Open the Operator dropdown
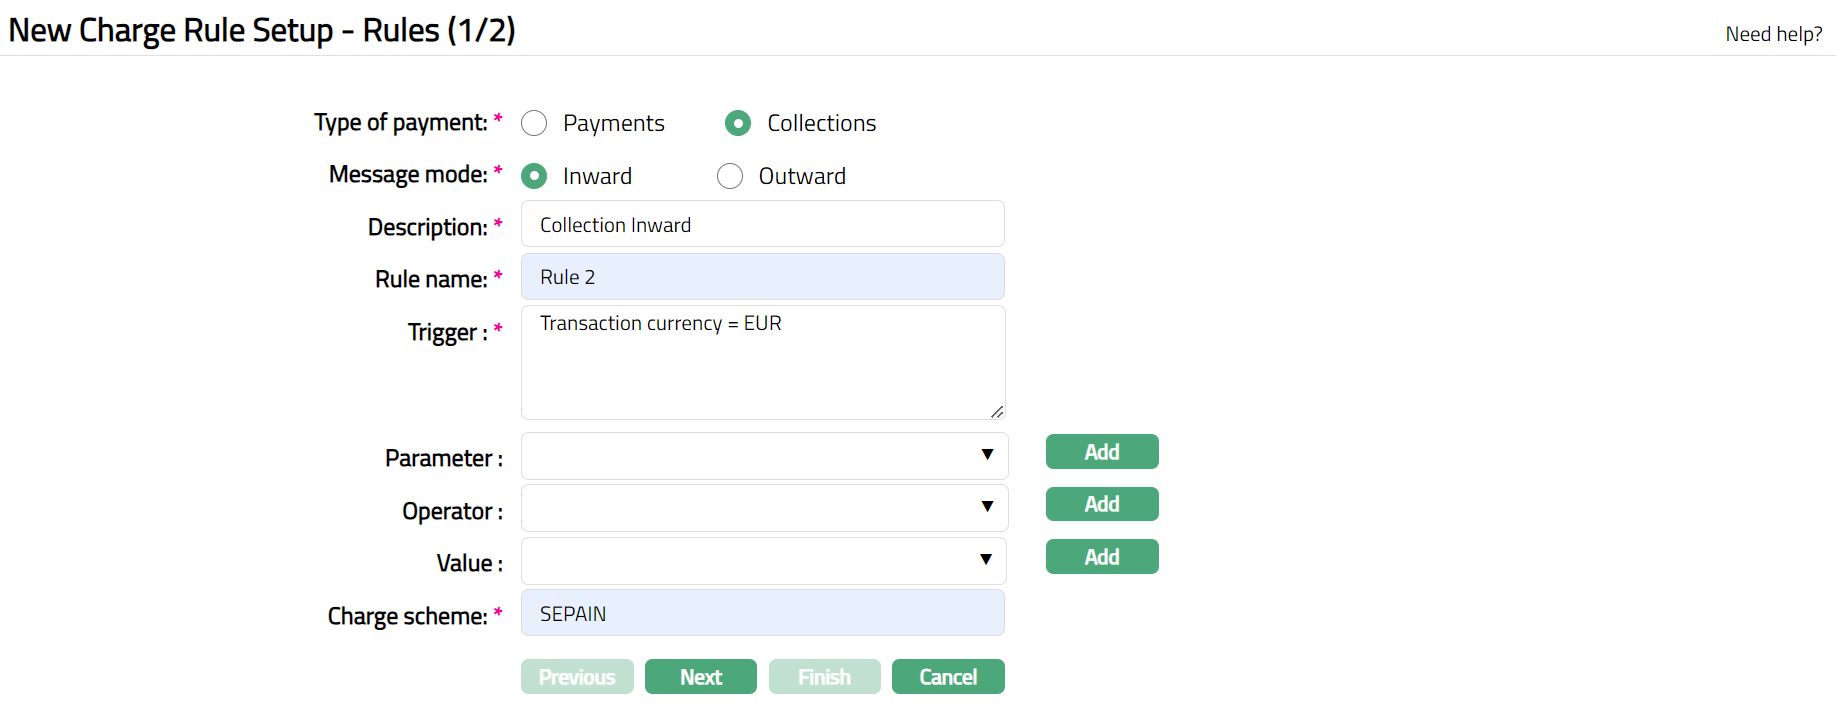The image size is (1836, 703). point(764,508)
